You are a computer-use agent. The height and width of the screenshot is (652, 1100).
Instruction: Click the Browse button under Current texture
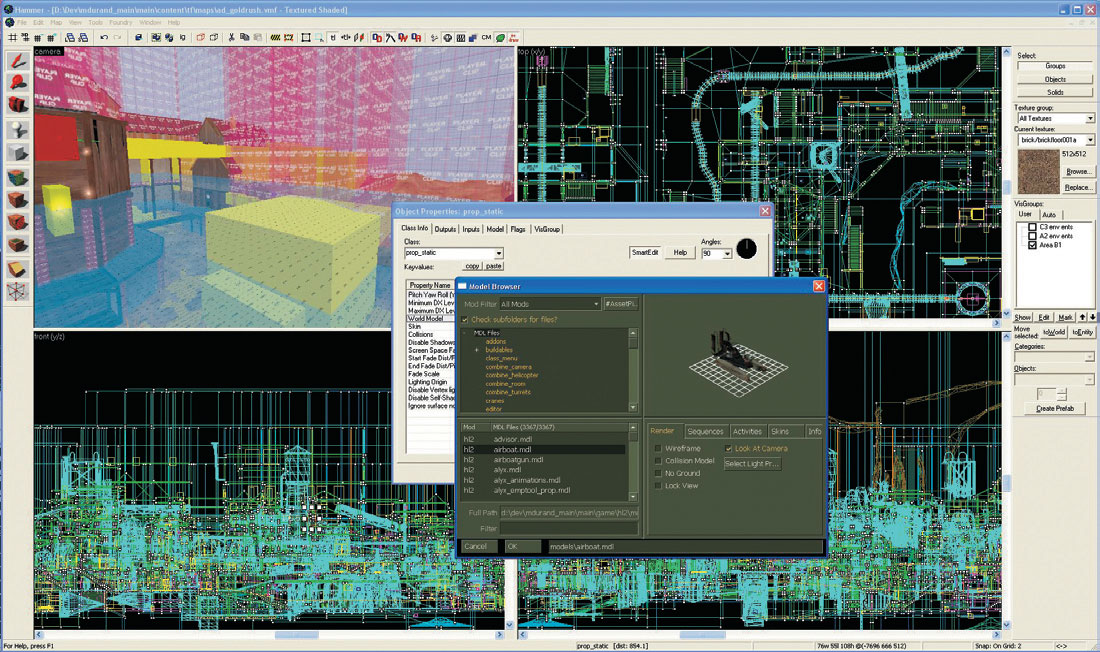click(1081, 171)
